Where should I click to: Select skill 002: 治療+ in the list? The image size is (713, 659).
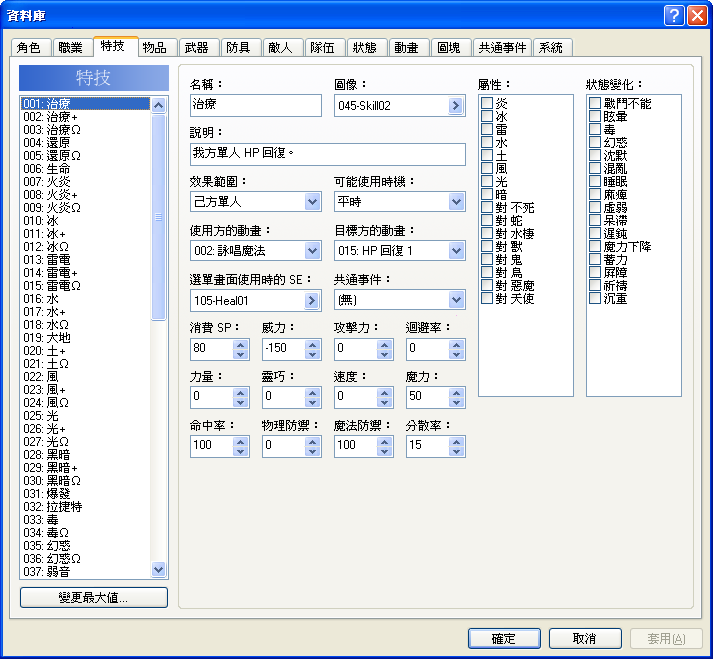tap(85, 117)
